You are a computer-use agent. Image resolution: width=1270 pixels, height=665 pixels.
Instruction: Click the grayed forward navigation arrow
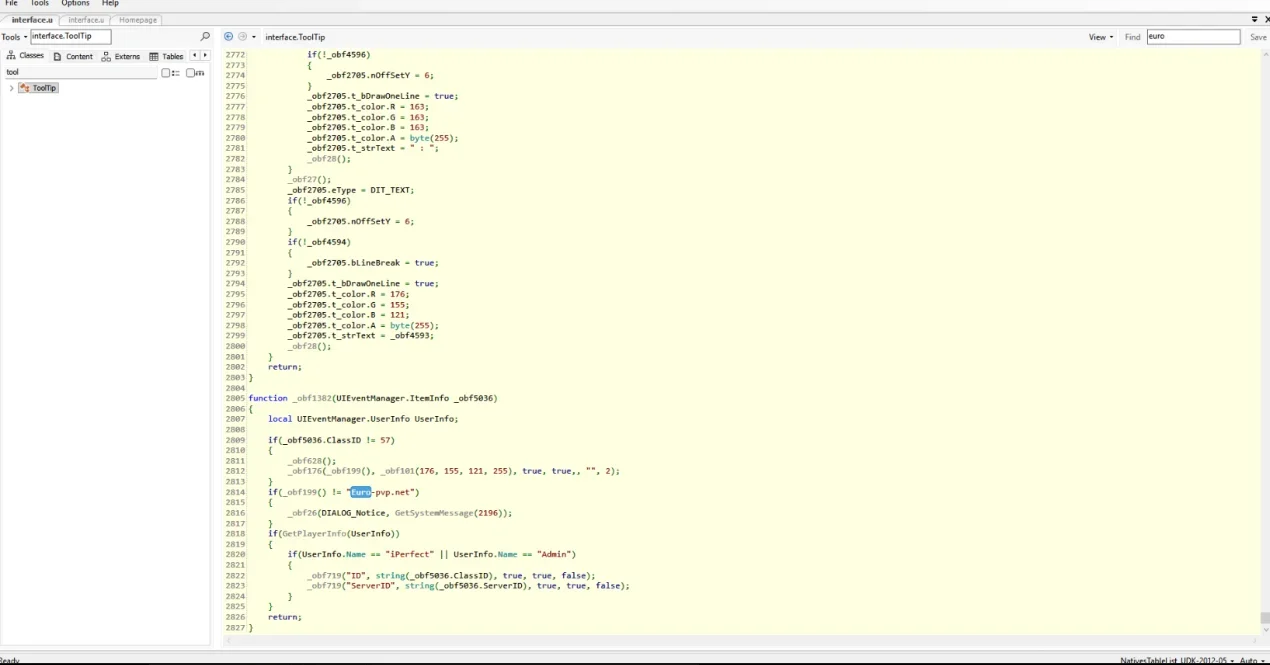(242, 37)
